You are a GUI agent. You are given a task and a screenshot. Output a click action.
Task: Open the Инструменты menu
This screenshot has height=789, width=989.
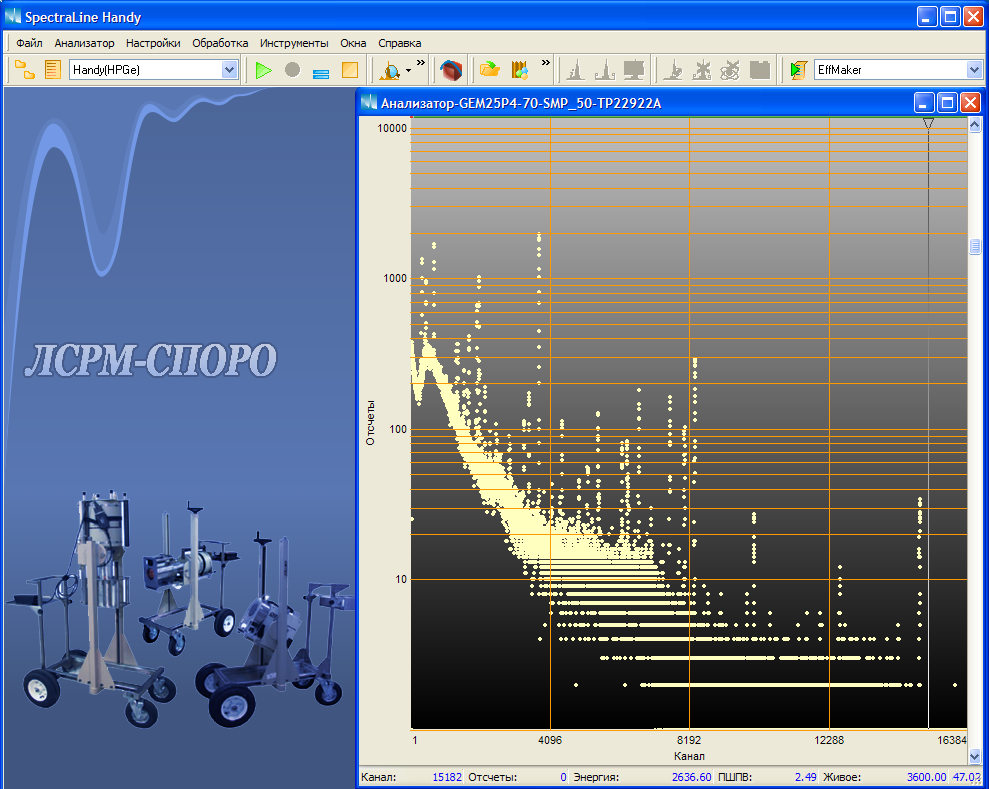294,43
